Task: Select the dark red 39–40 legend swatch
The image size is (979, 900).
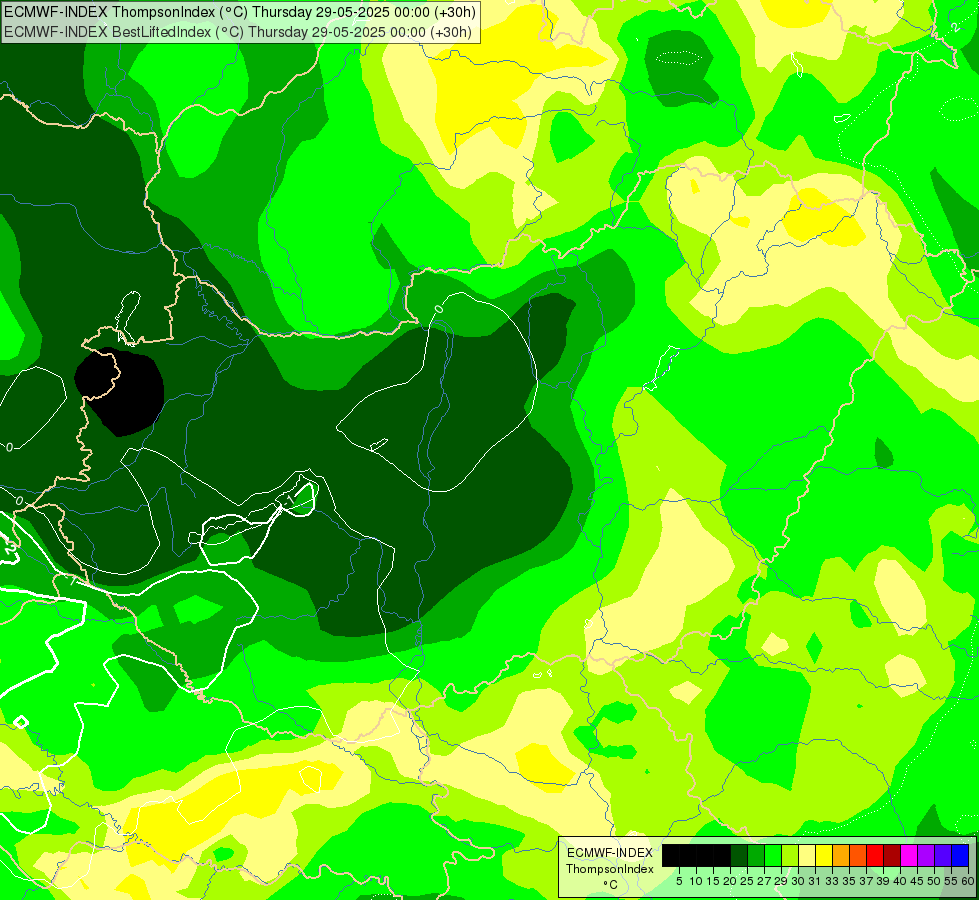Action: (892, 855)
